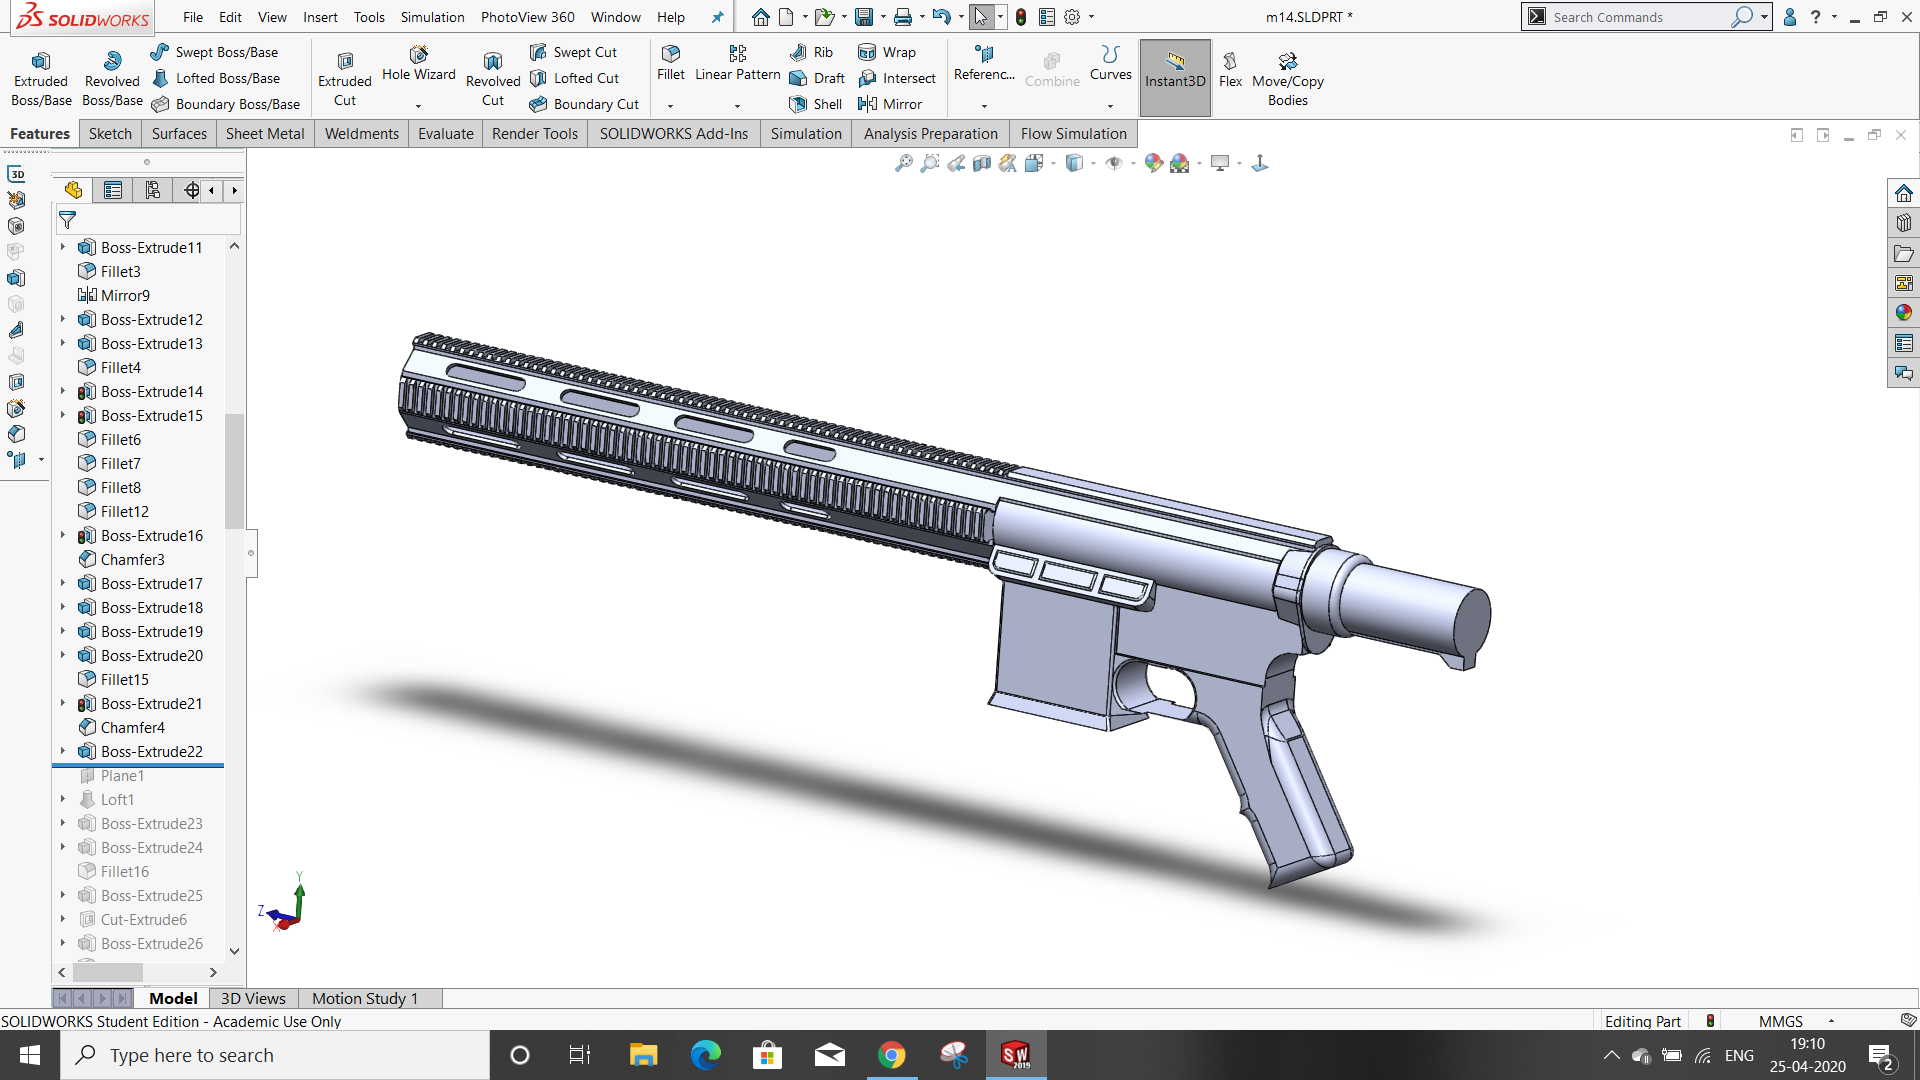Screen dimensions: 1920x1080
Task: Expand the Boss-Extrude11 feature
Action: coord(63,247)
